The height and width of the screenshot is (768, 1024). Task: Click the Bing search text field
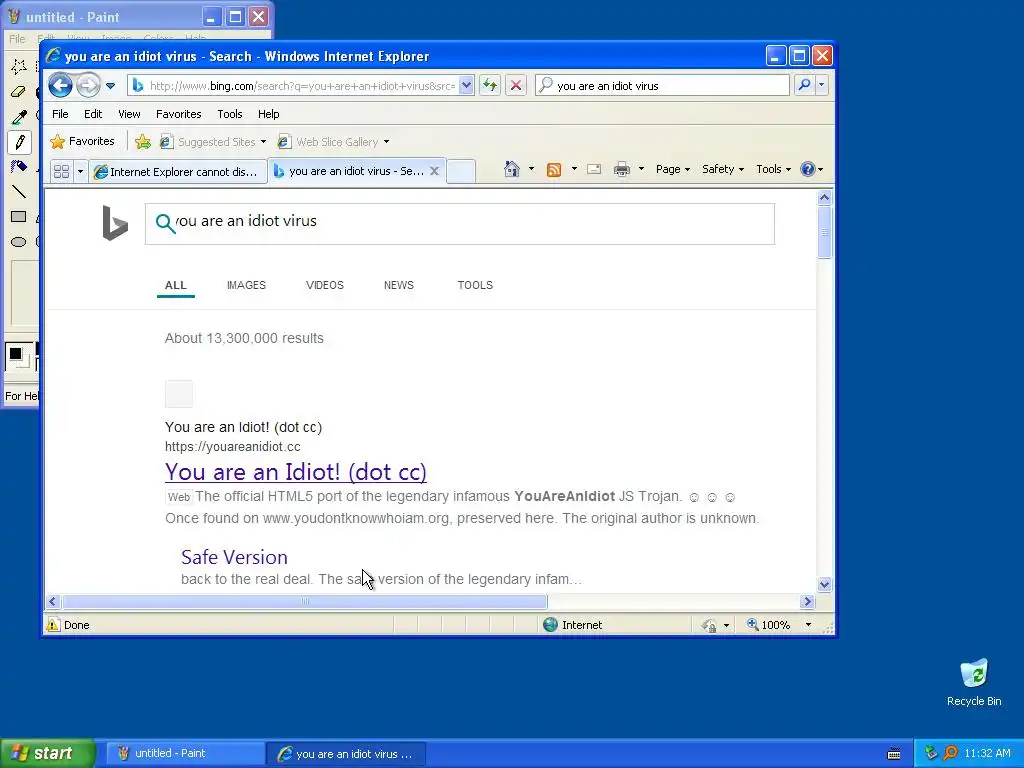click(x=460, y=223)
